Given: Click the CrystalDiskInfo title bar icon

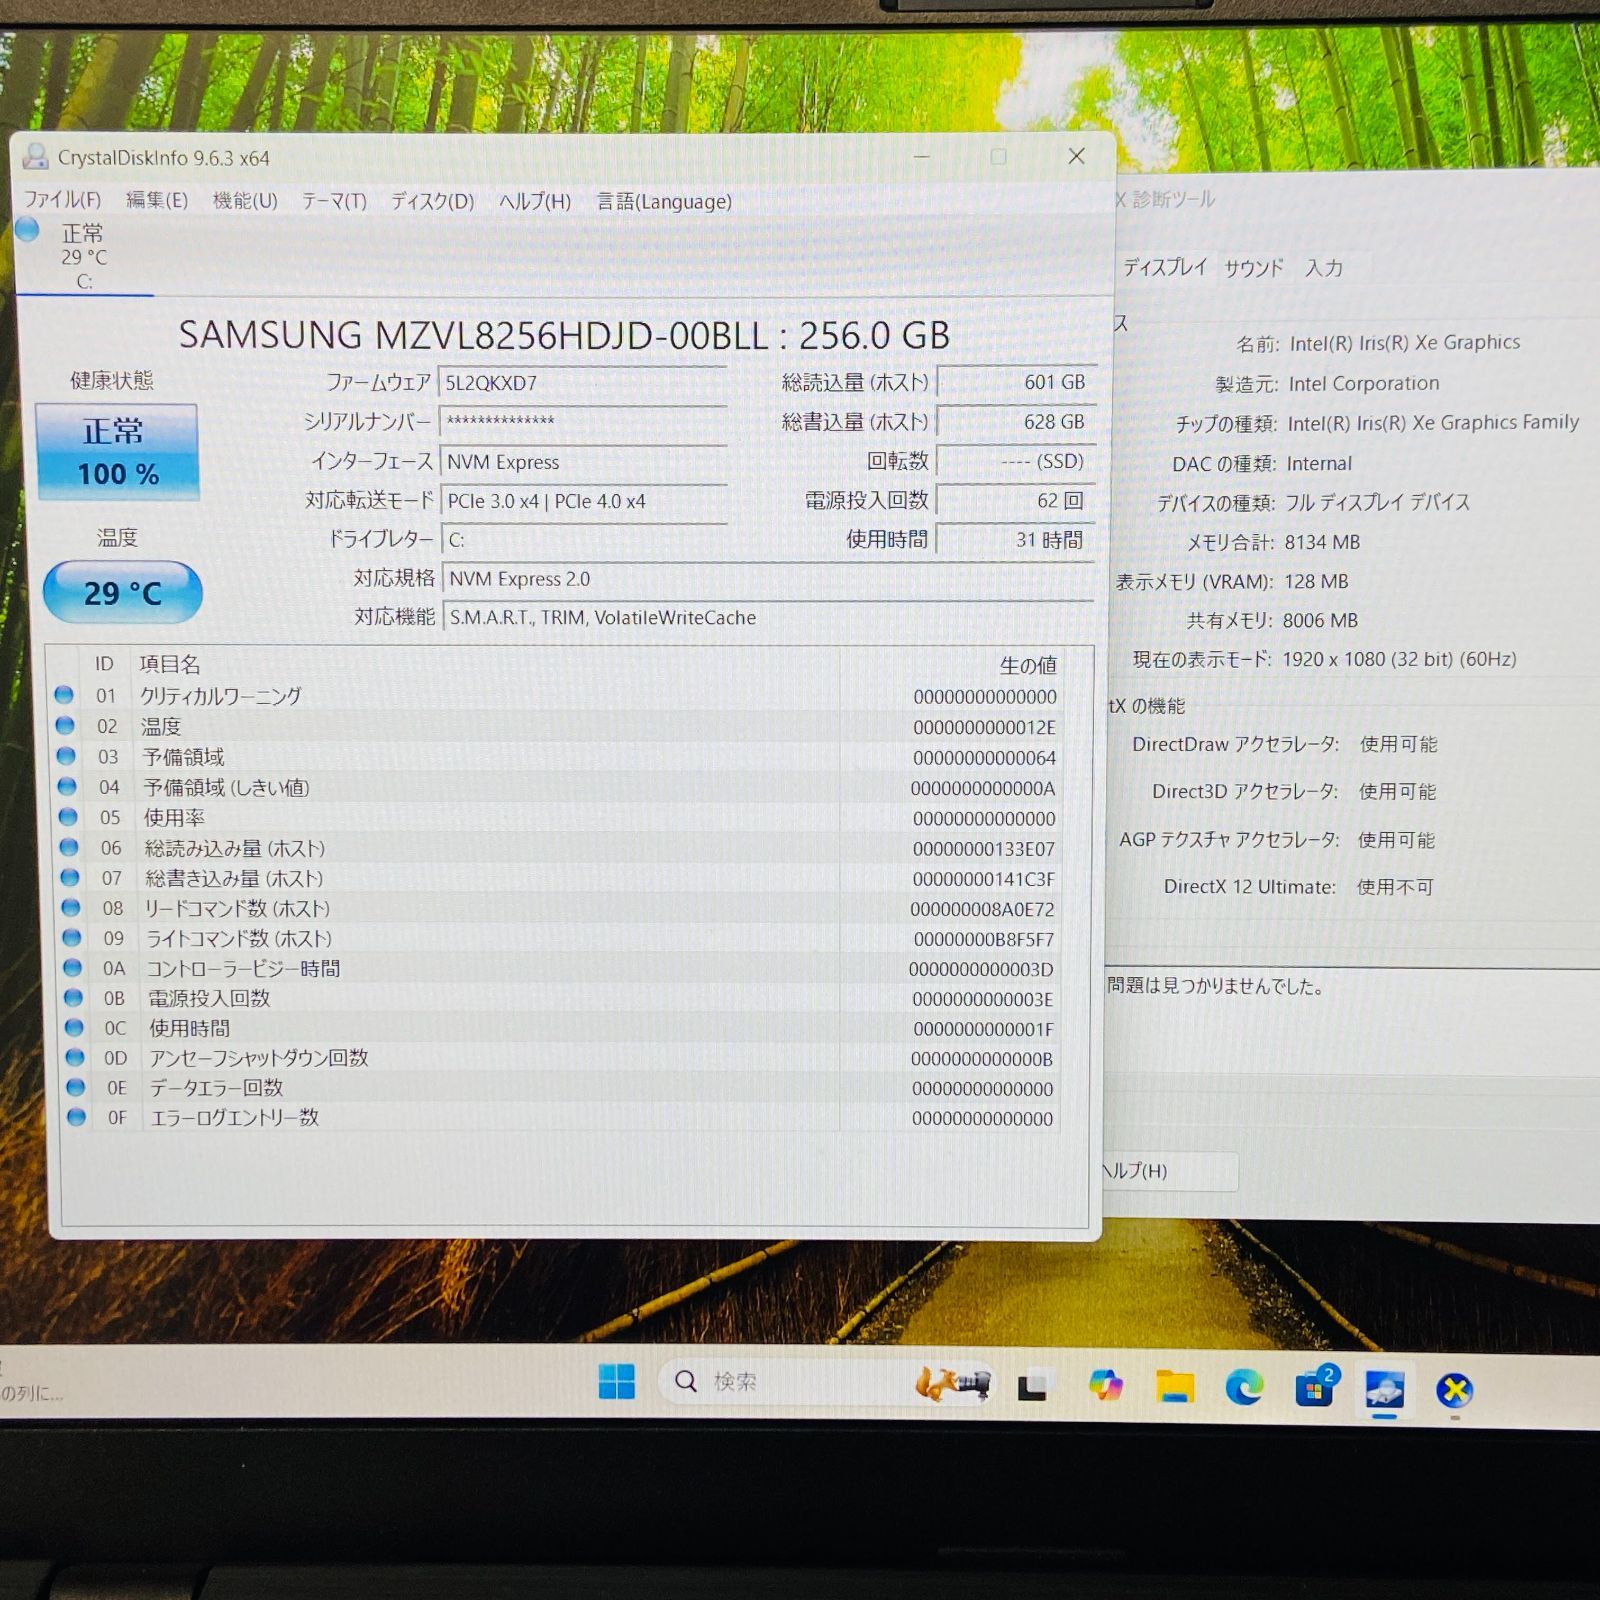Looking at the screenshot, I should pos(36,156).
